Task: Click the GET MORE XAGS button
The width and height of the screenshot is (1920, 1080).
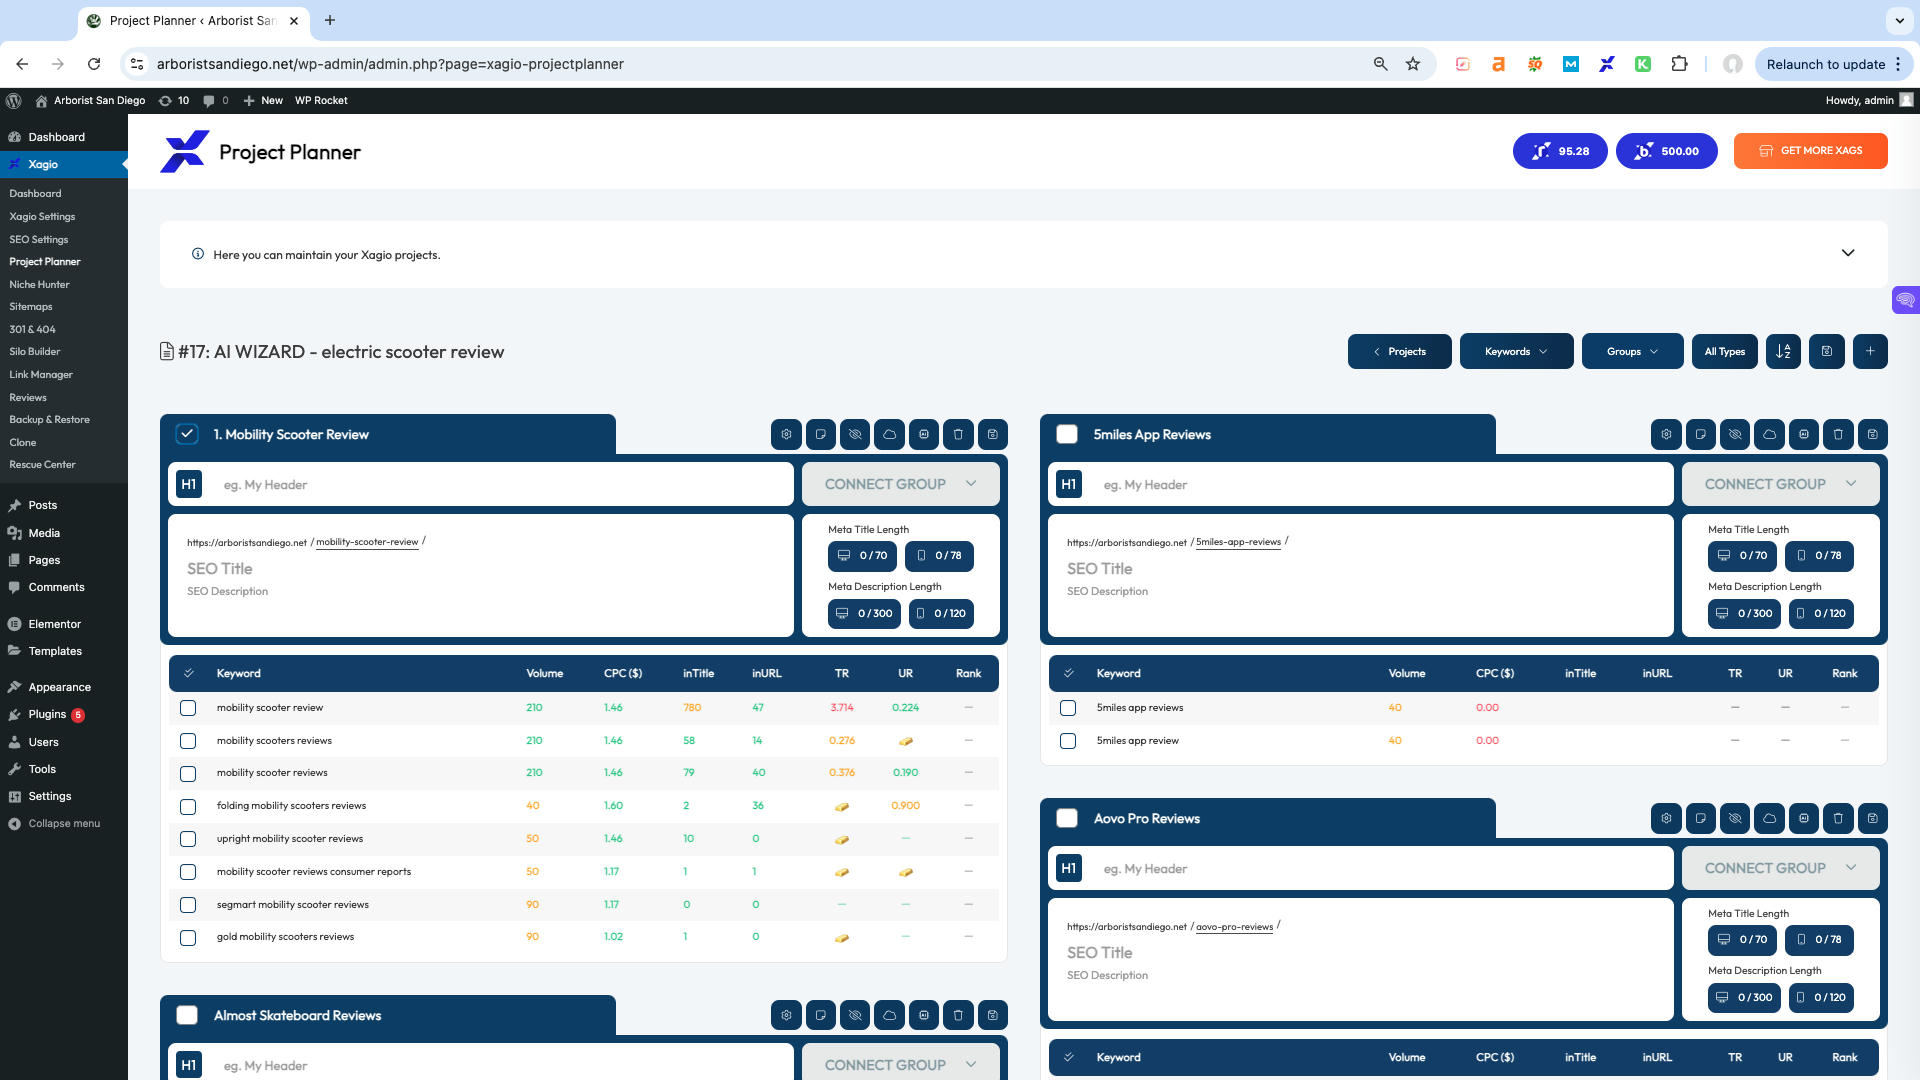Action: (1810, 151)
